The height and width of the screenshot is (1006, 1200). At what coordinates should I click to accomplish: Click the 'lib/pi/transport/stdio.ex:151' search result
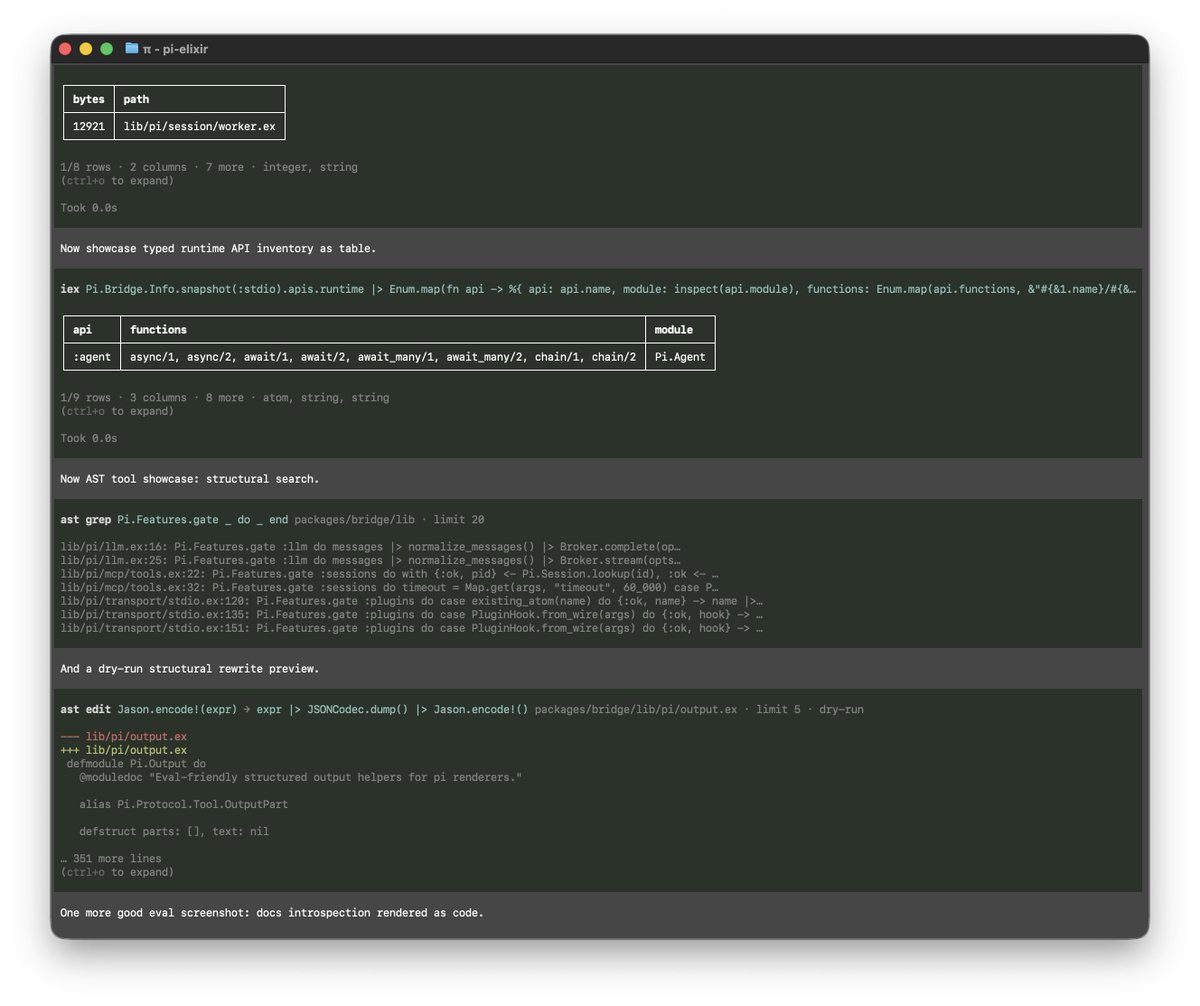tap(412, 628)
